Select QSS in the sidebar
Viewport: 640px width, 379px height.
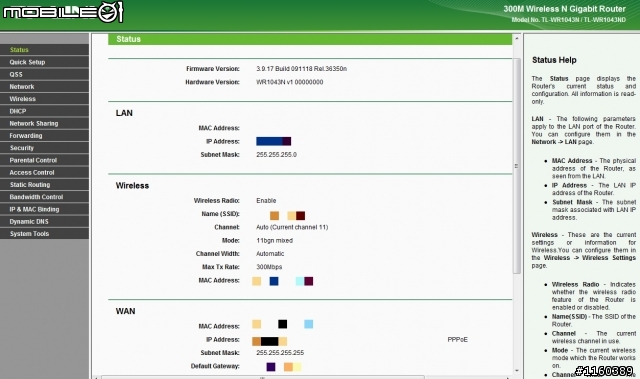[x=44, y=74]
